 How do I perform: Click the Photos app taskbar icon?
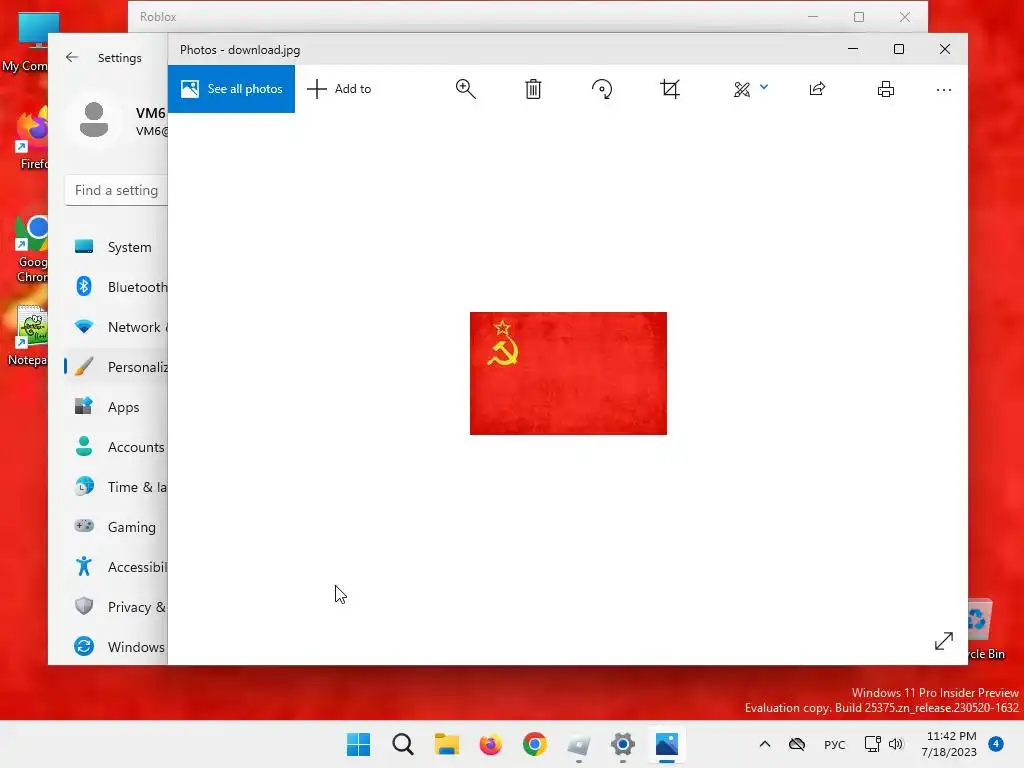(667, 744)
